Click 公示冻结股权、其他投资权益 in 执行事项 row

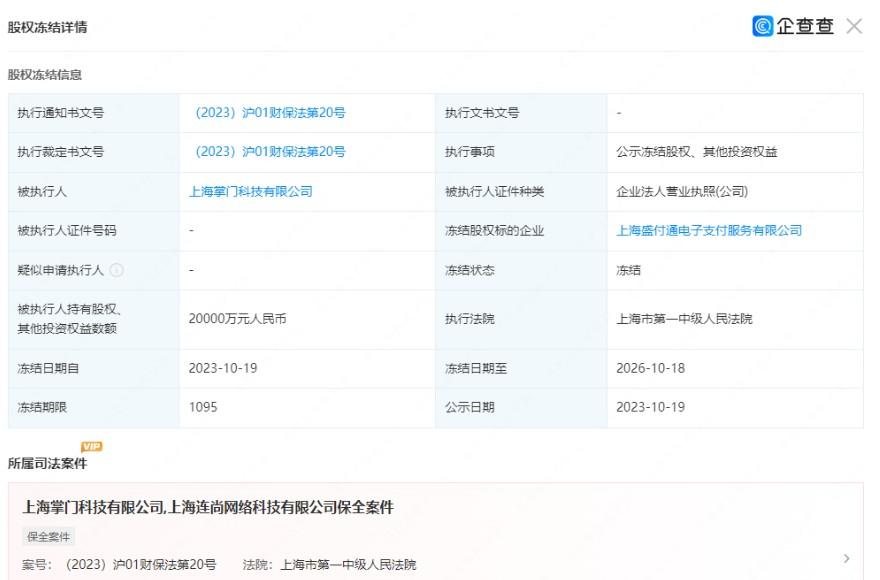(696, 152)
